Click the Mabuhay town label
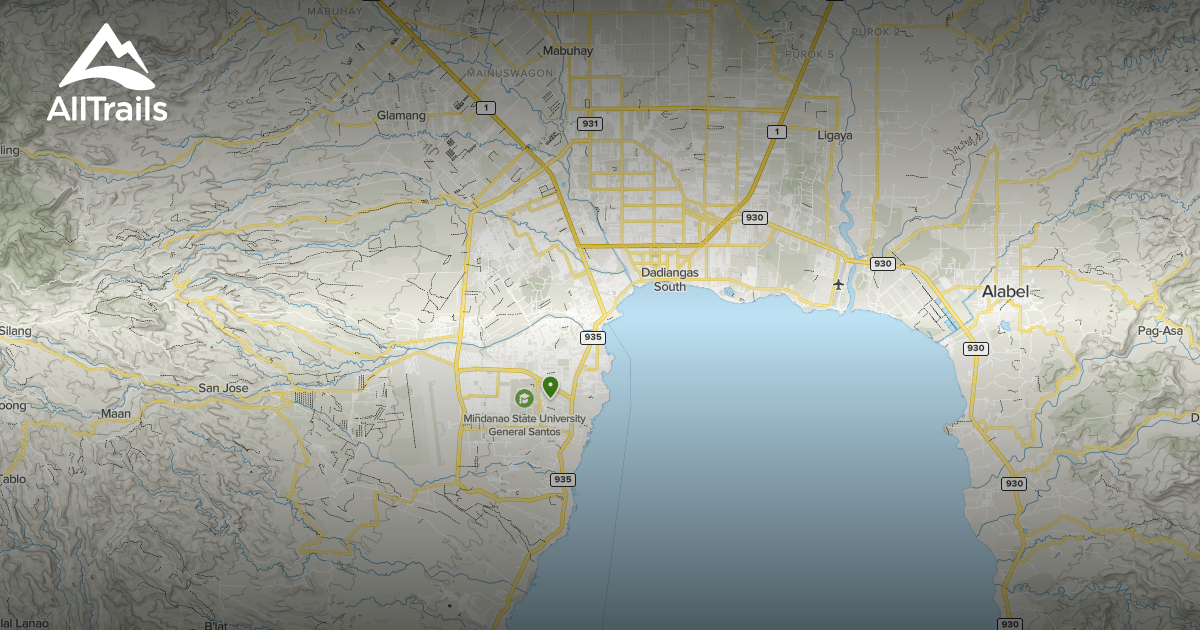 567,49
